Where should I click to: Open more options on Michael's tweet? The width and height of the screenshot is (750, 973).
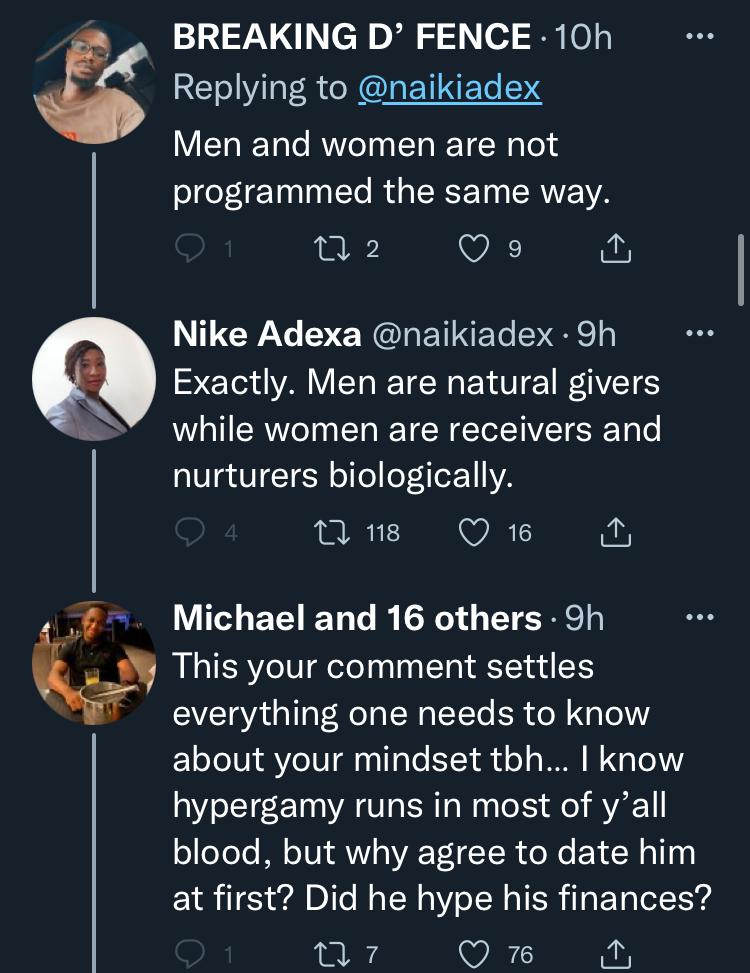(699, 617)
